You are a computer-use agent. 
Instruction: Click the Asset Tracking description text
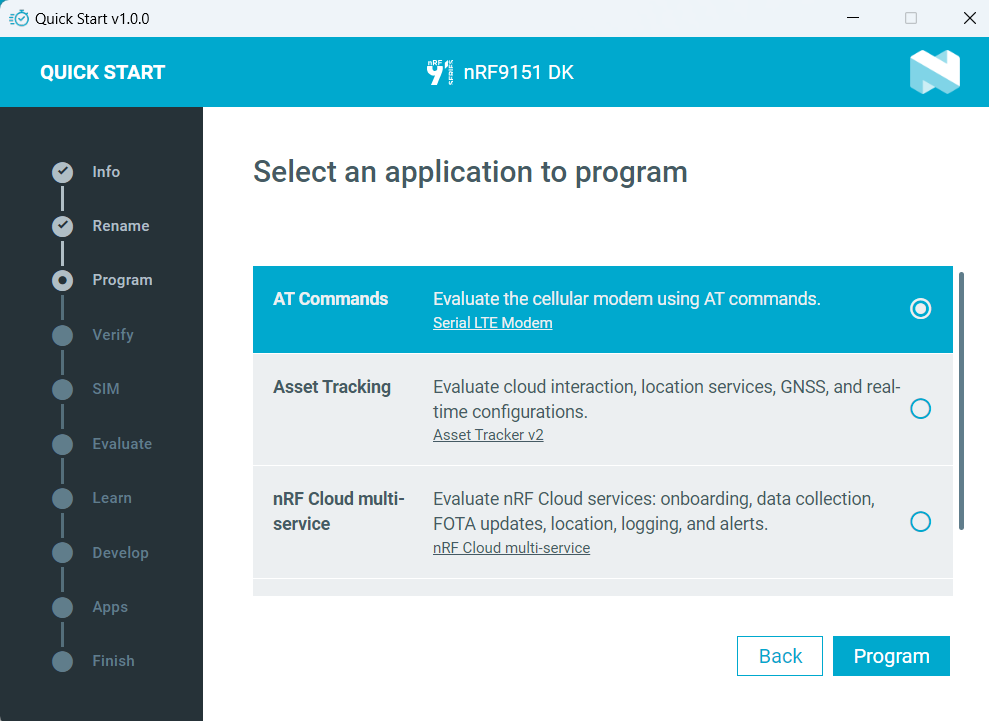tap(667, 399)
